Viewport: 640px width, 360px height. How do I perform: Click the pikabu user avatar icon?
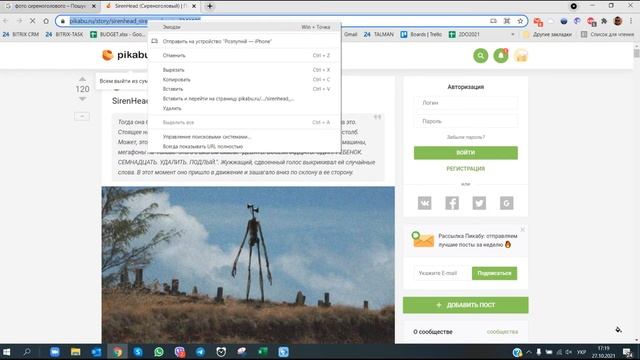click(x=521, y=56)
